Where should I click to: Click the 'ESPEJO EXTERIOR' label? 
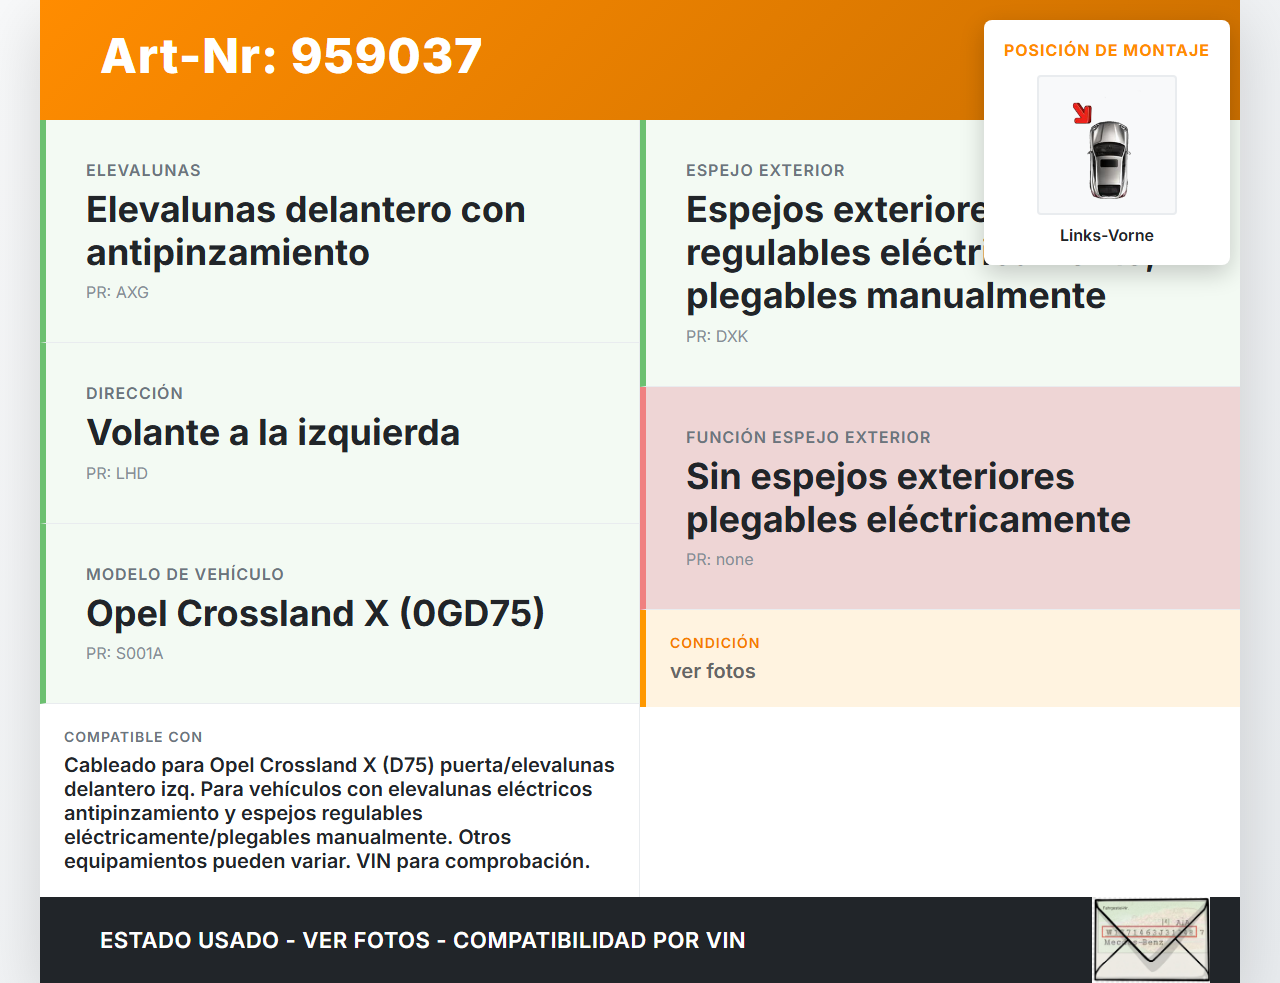coord(765,171)
